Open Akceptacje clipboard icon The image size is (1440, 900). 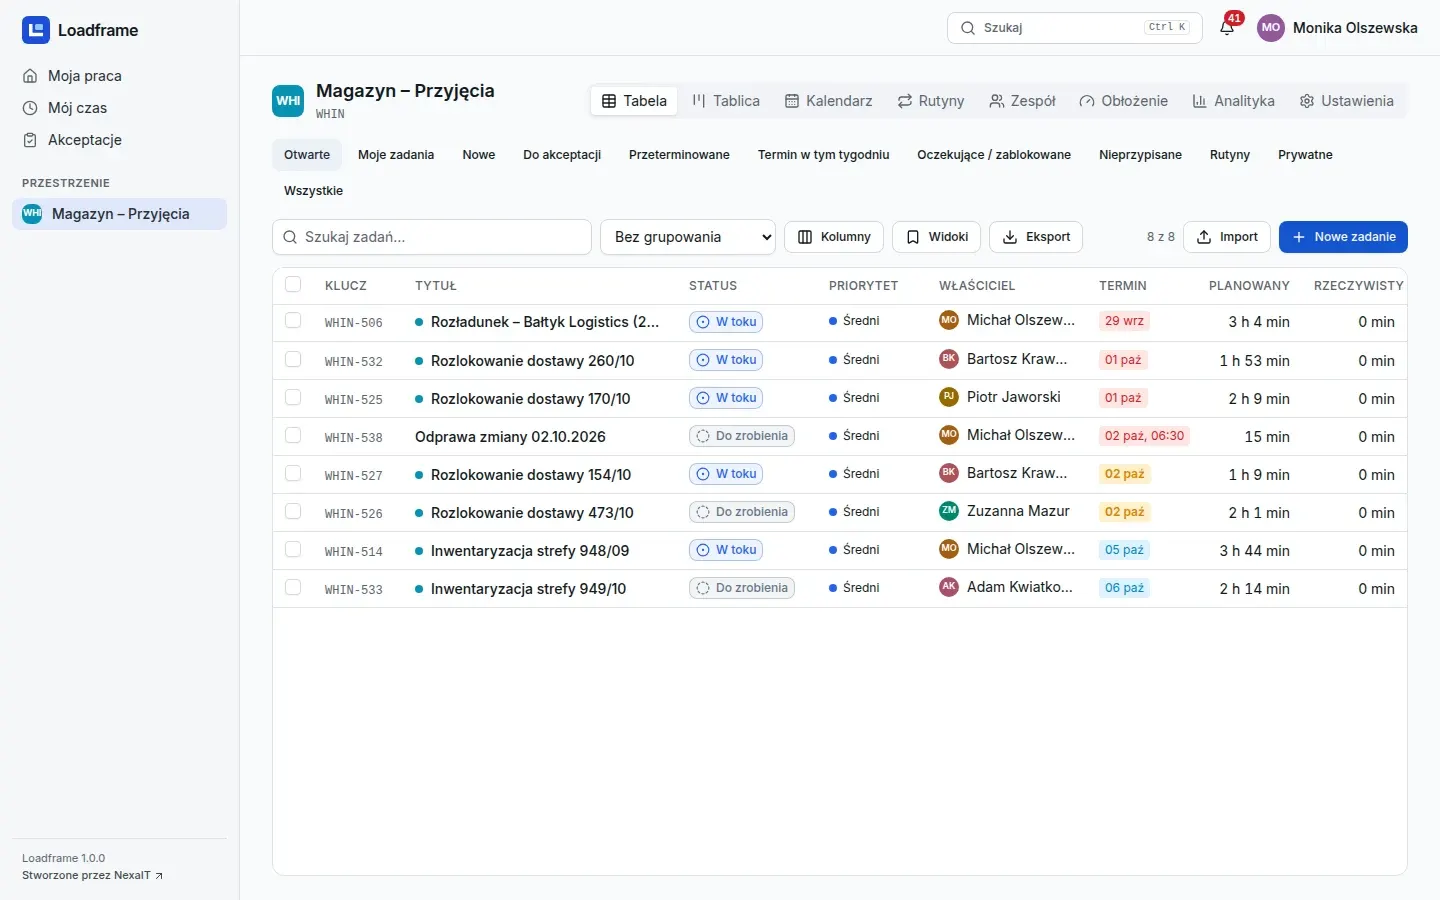[x=30, y=140]
